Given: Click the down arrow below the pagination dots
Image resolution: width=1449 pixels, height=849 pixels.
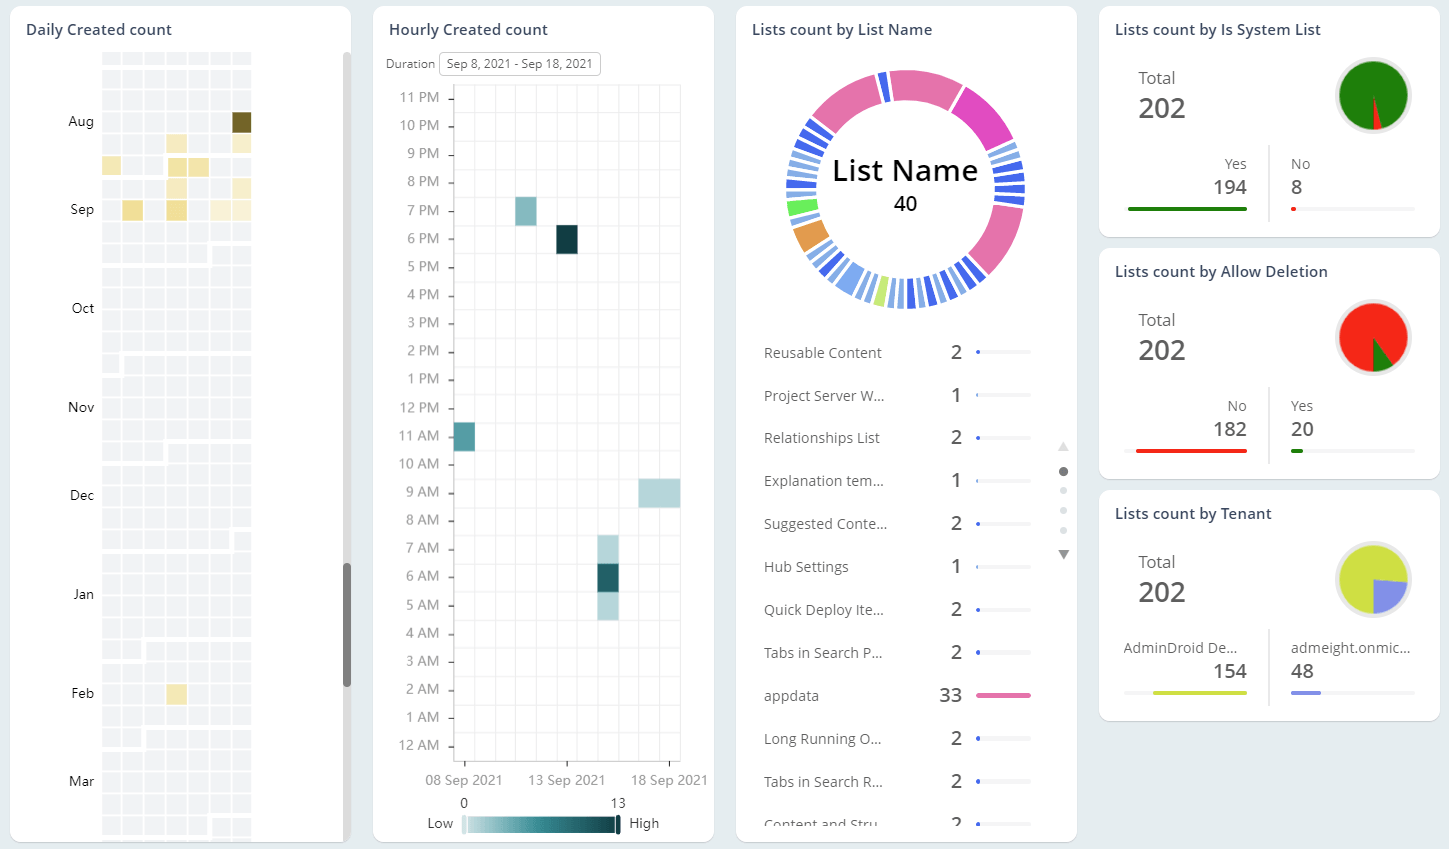Looking at the screenshot, I should tap(1063, 553).
